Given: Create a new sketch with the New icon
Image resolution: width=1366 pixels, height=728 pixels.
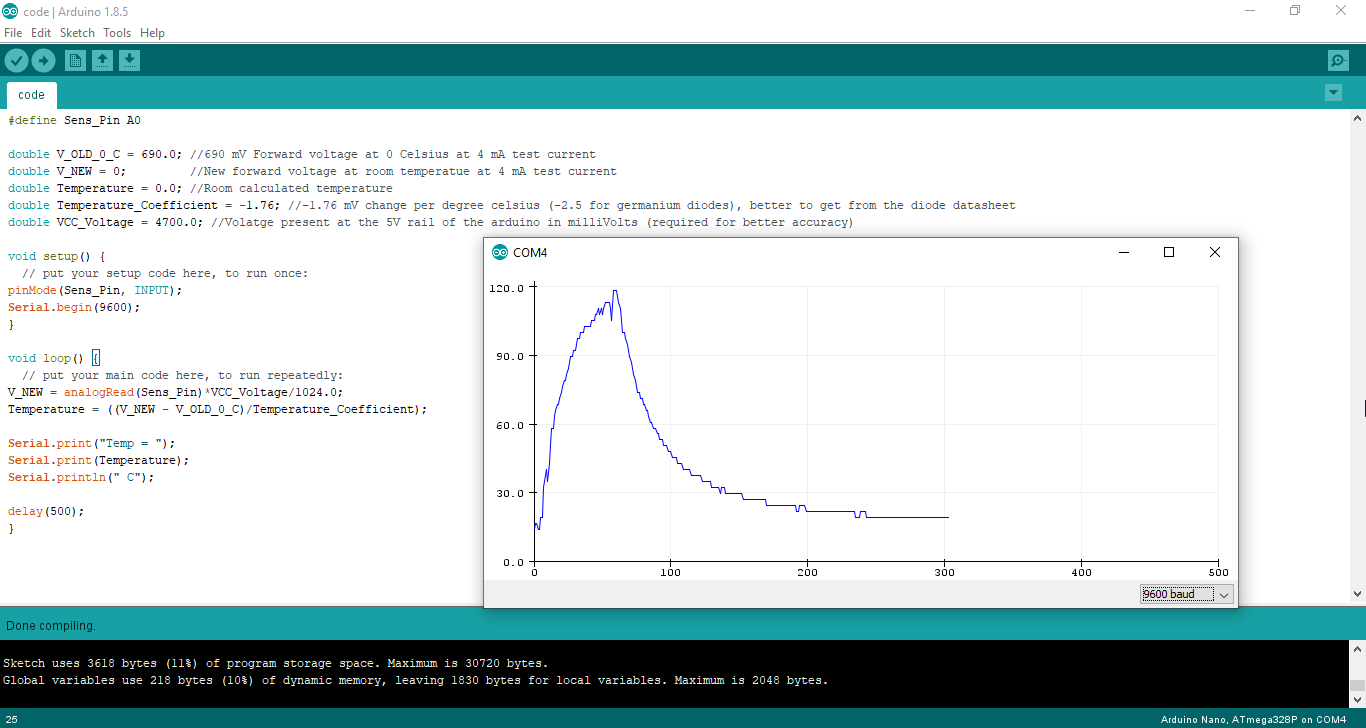Looking at the screenshot, I should (x=75, y=61).
